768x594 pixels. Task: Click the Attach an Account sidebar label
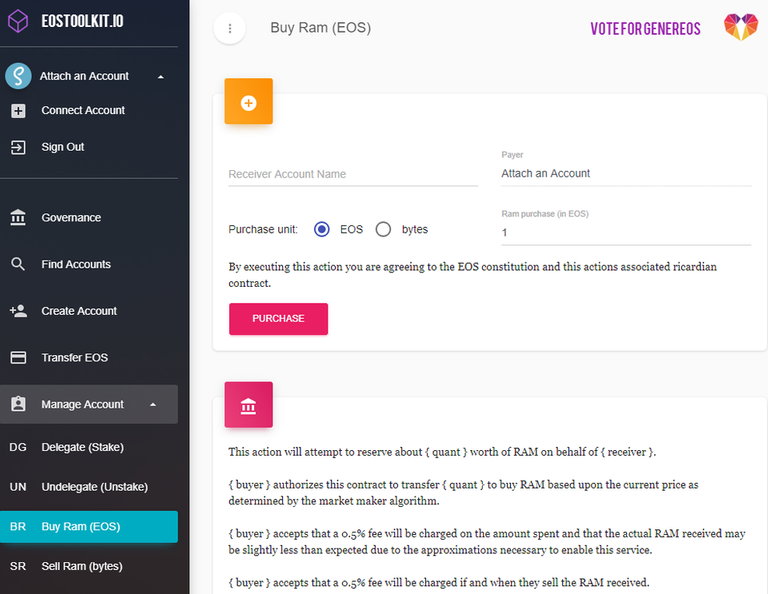(84, 76)
